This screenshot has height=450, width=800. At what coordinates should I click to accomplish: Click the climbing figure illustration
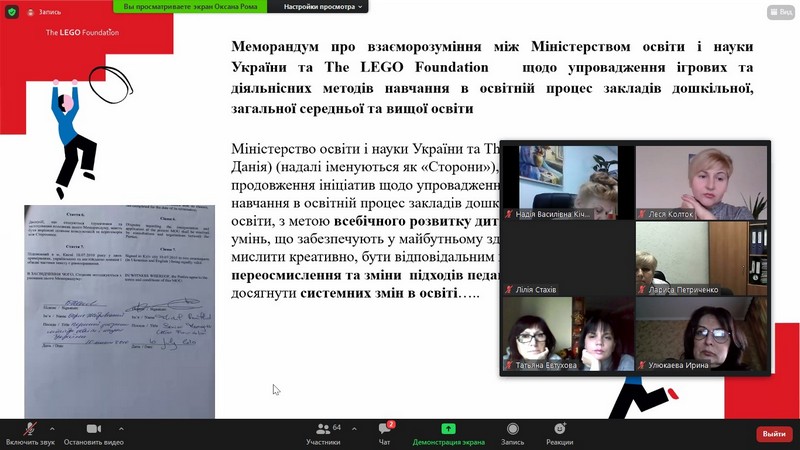pyautogui.click(x=73, y=138)
